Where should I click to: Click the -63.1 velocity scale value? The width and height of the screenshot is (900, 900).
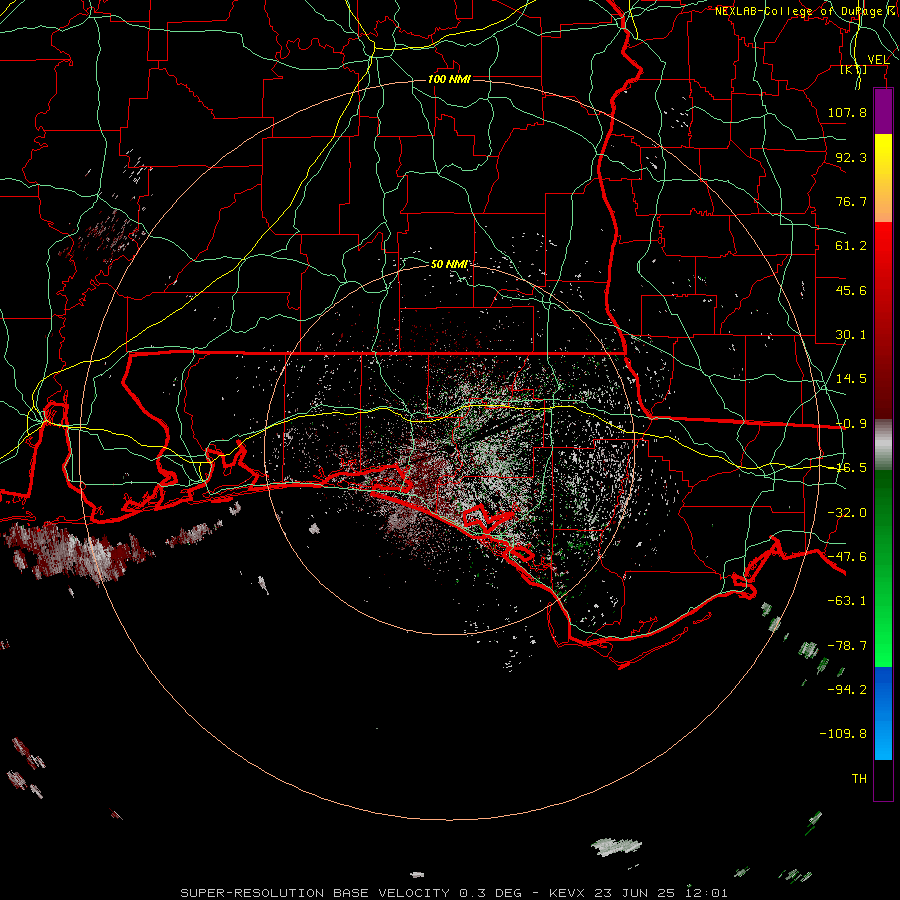click(847, 601)
